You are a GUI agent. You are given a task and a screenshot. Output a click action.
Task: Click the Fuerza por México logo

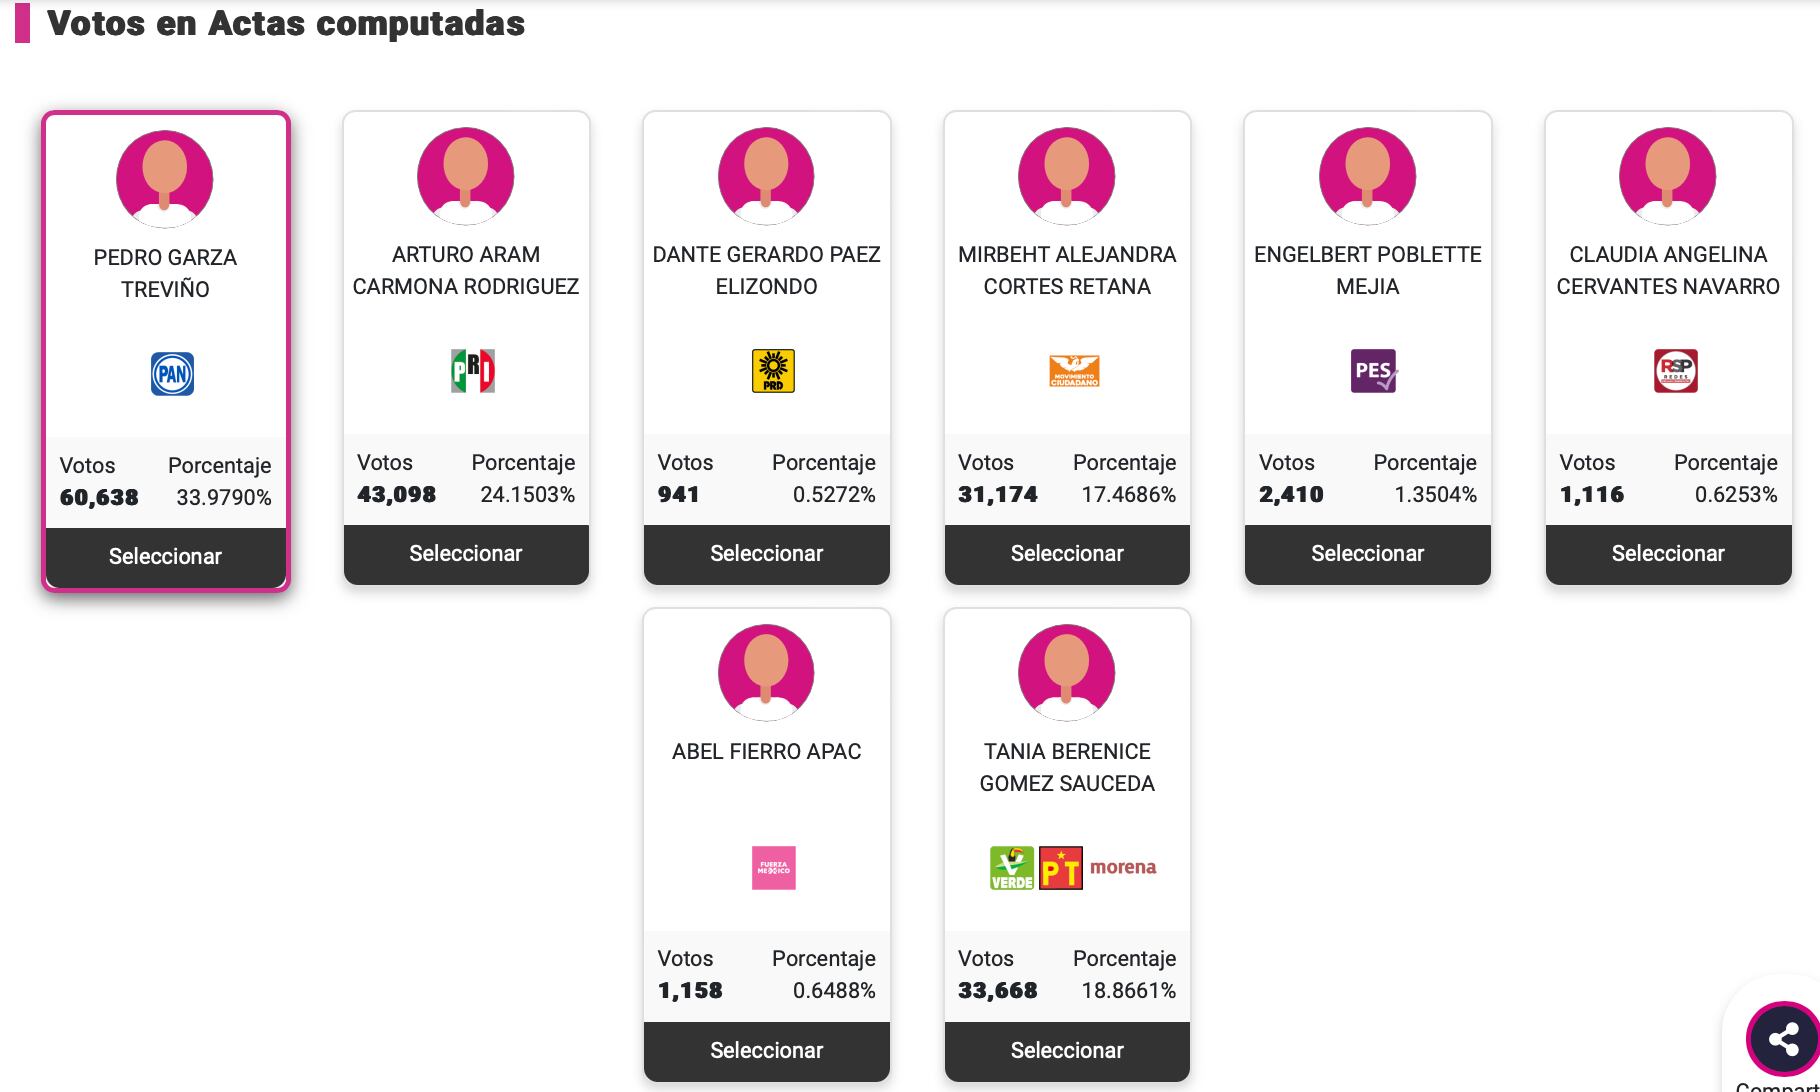tap(773, 866)
